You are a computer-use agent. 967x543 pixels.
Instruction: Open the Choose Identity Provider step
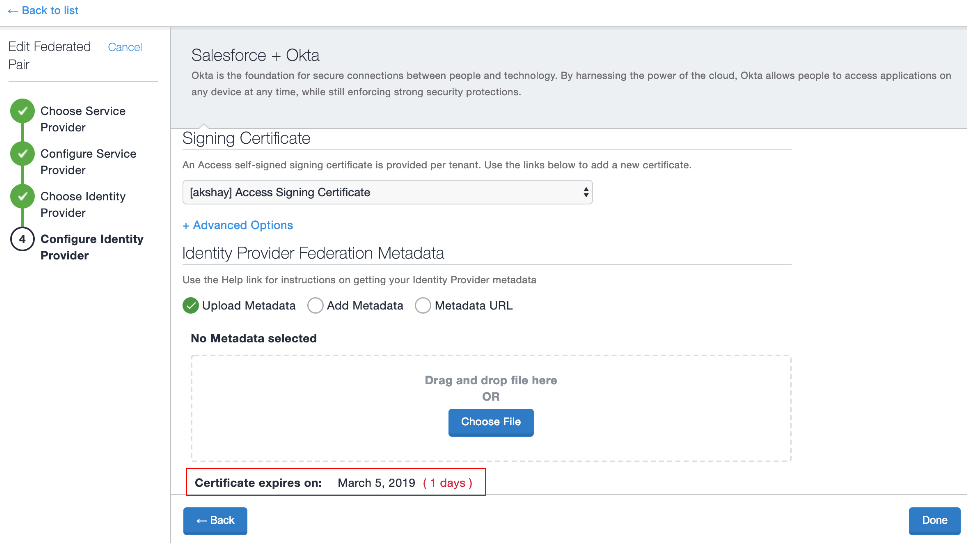click(x=83, y=204)
